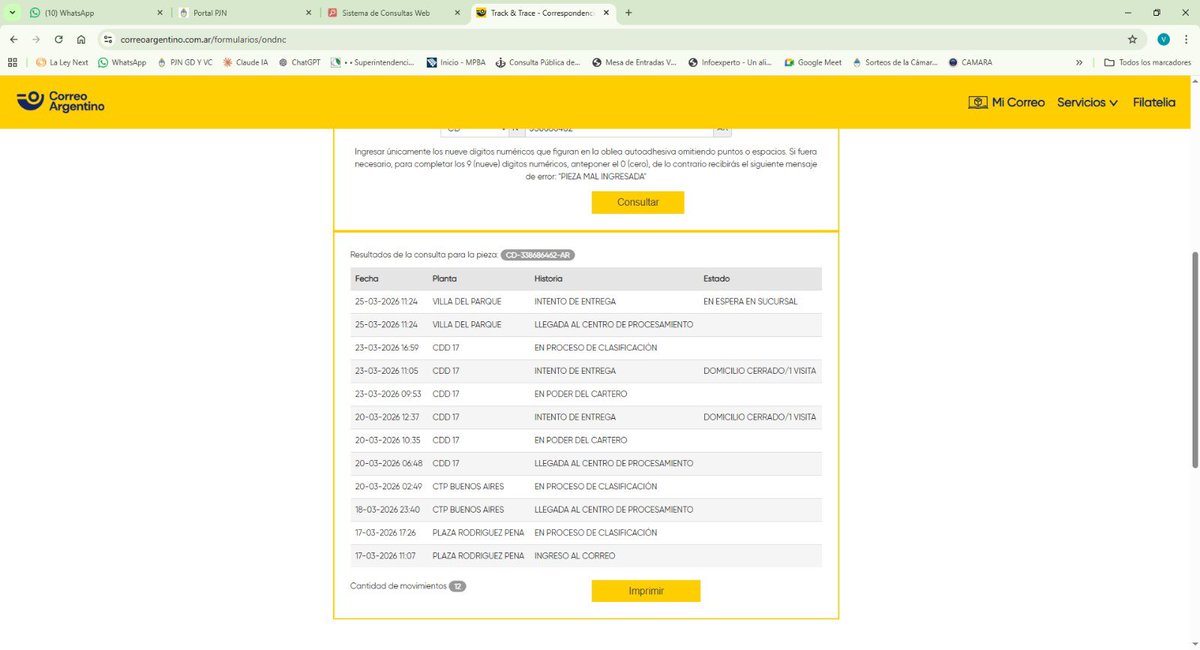Select the 18-03-2026 23:40 date cell
Image resolution: width=1200 pixels, height=650 pixels.
(x=388, y=509)
